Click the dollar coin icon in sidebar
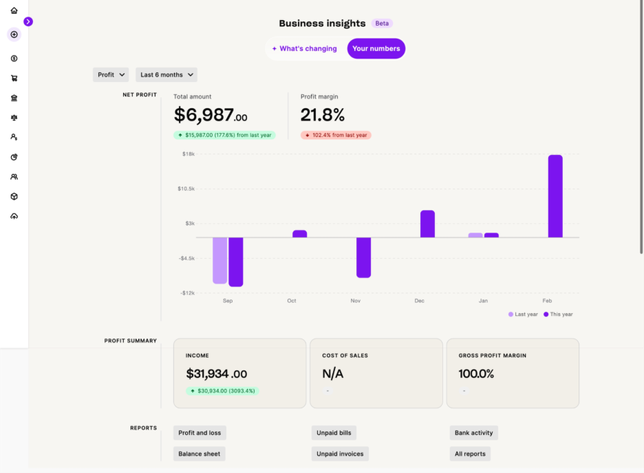 tap(14, 59)
